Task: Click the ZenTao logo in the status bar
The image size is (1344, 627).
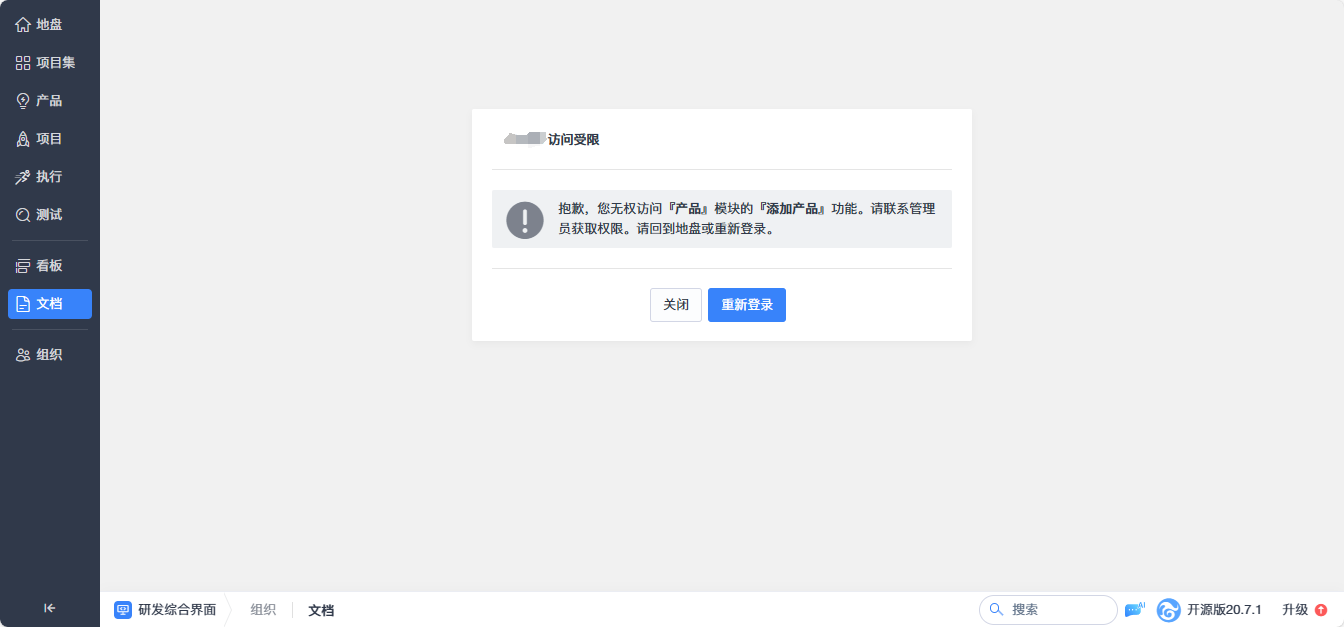Action: click(x=1168, y=609)
